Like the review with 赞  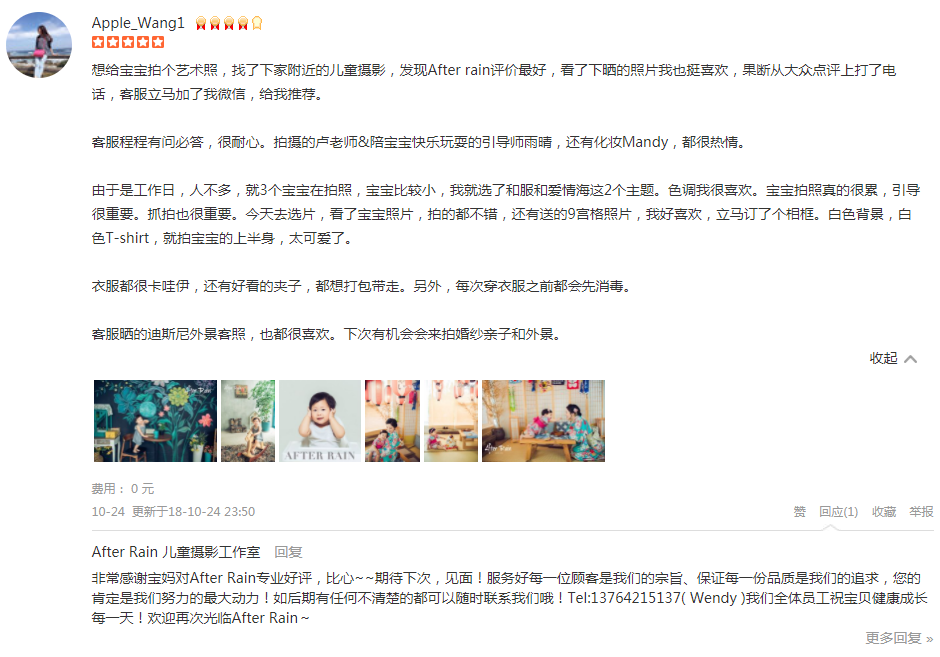800,511
